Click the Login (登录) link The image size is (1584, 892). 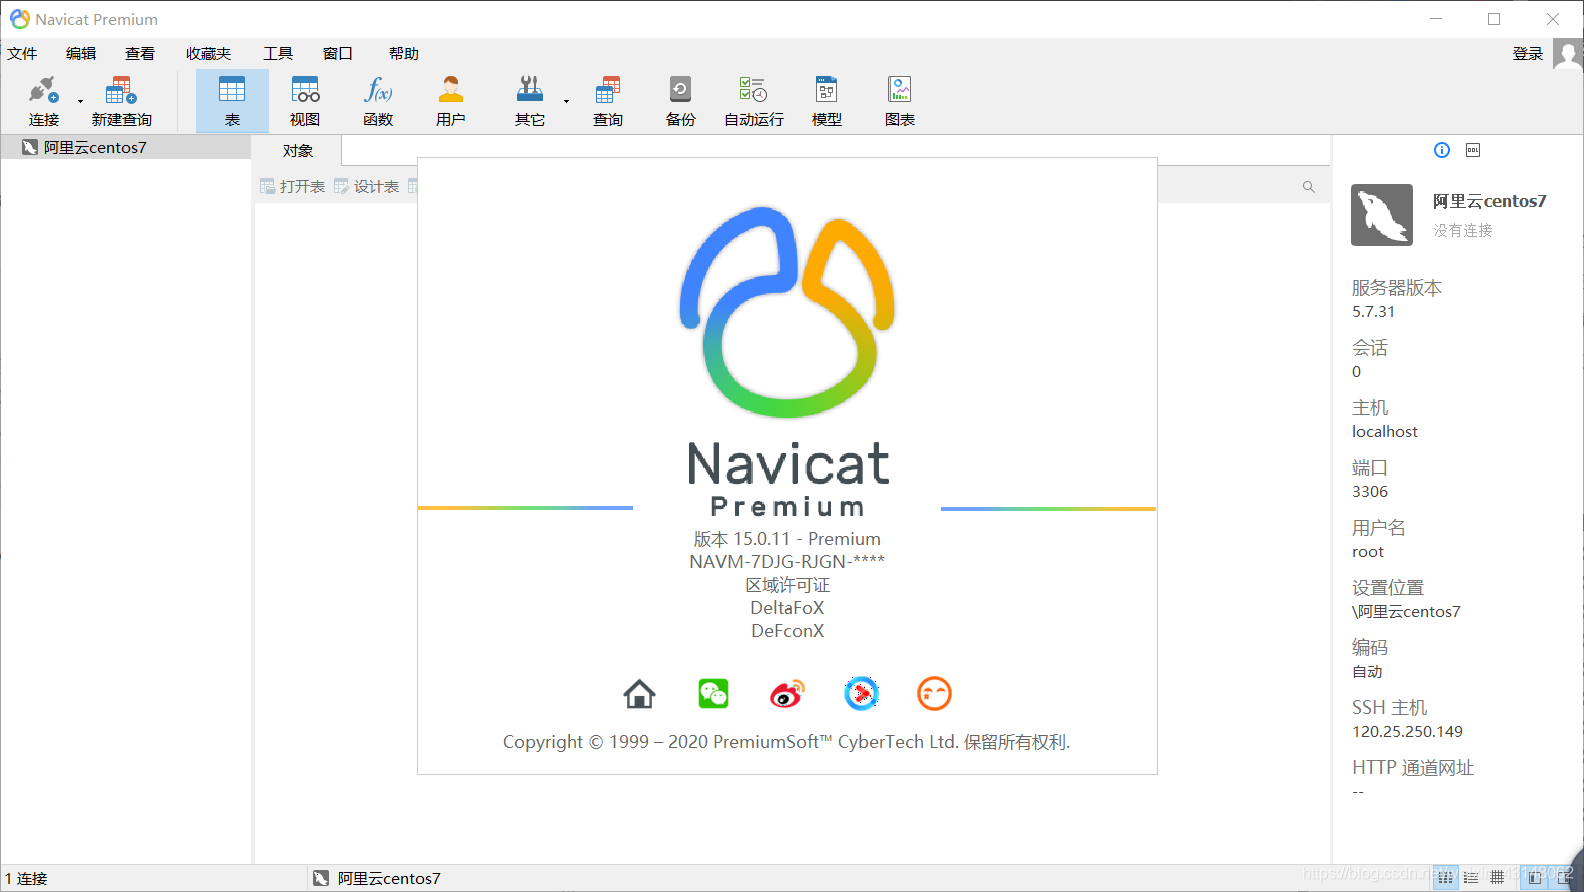tap(1527, 54)
